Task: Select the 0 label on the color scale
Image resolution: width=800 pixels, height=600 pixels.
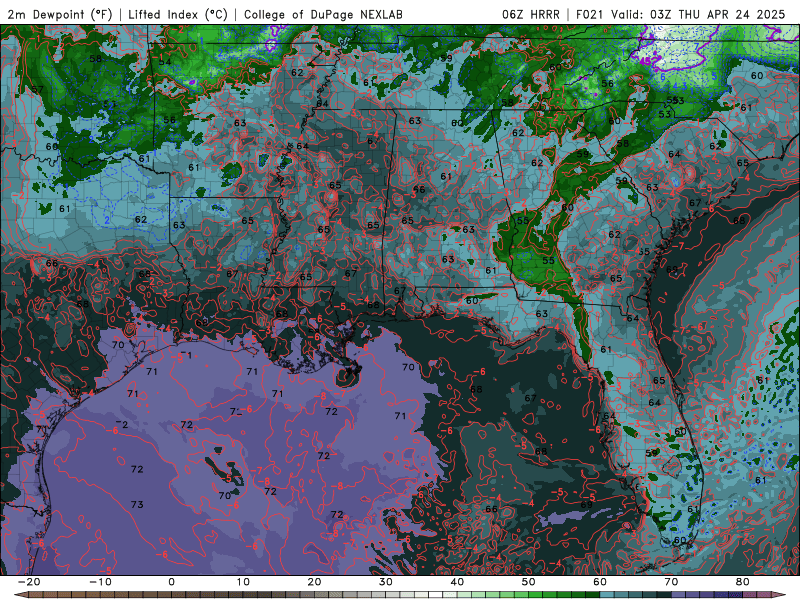Action: pos(171,582)
